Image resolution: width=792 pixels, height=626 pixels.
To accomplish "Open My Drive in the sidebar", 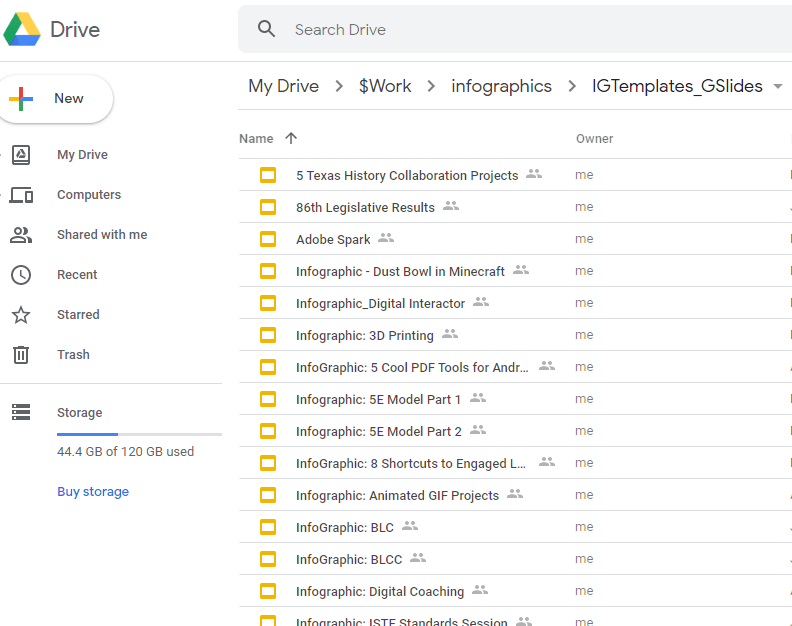I will click(x=82, y=155).
